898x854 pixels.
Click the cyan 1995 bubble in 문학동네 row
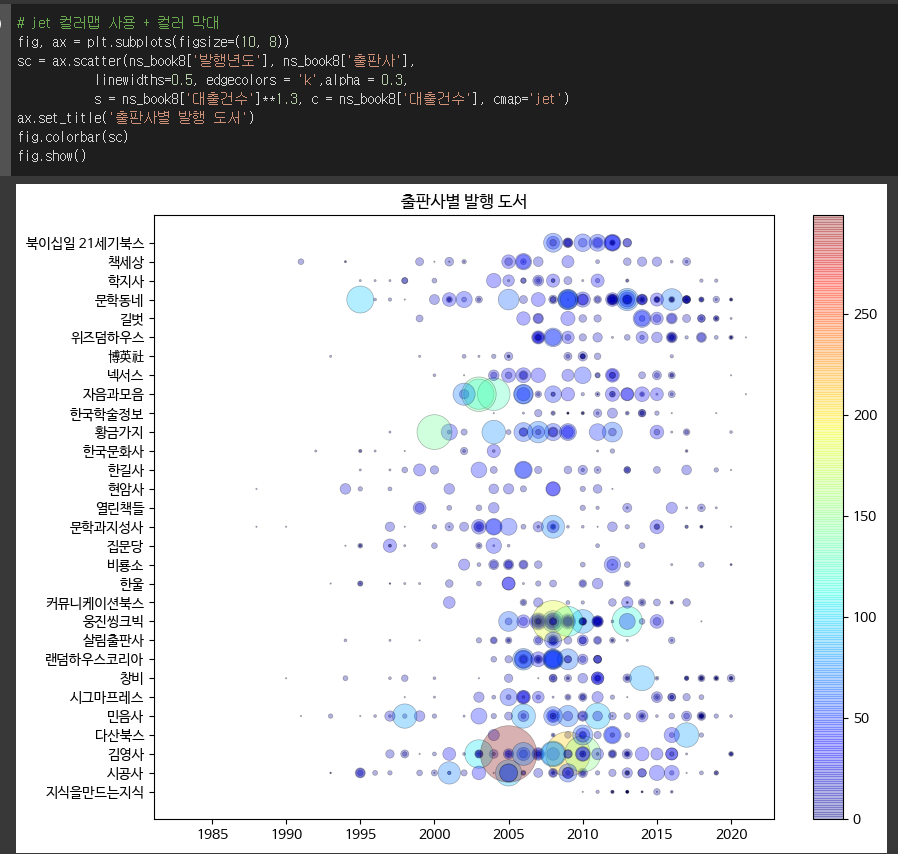tap(360, 300)
